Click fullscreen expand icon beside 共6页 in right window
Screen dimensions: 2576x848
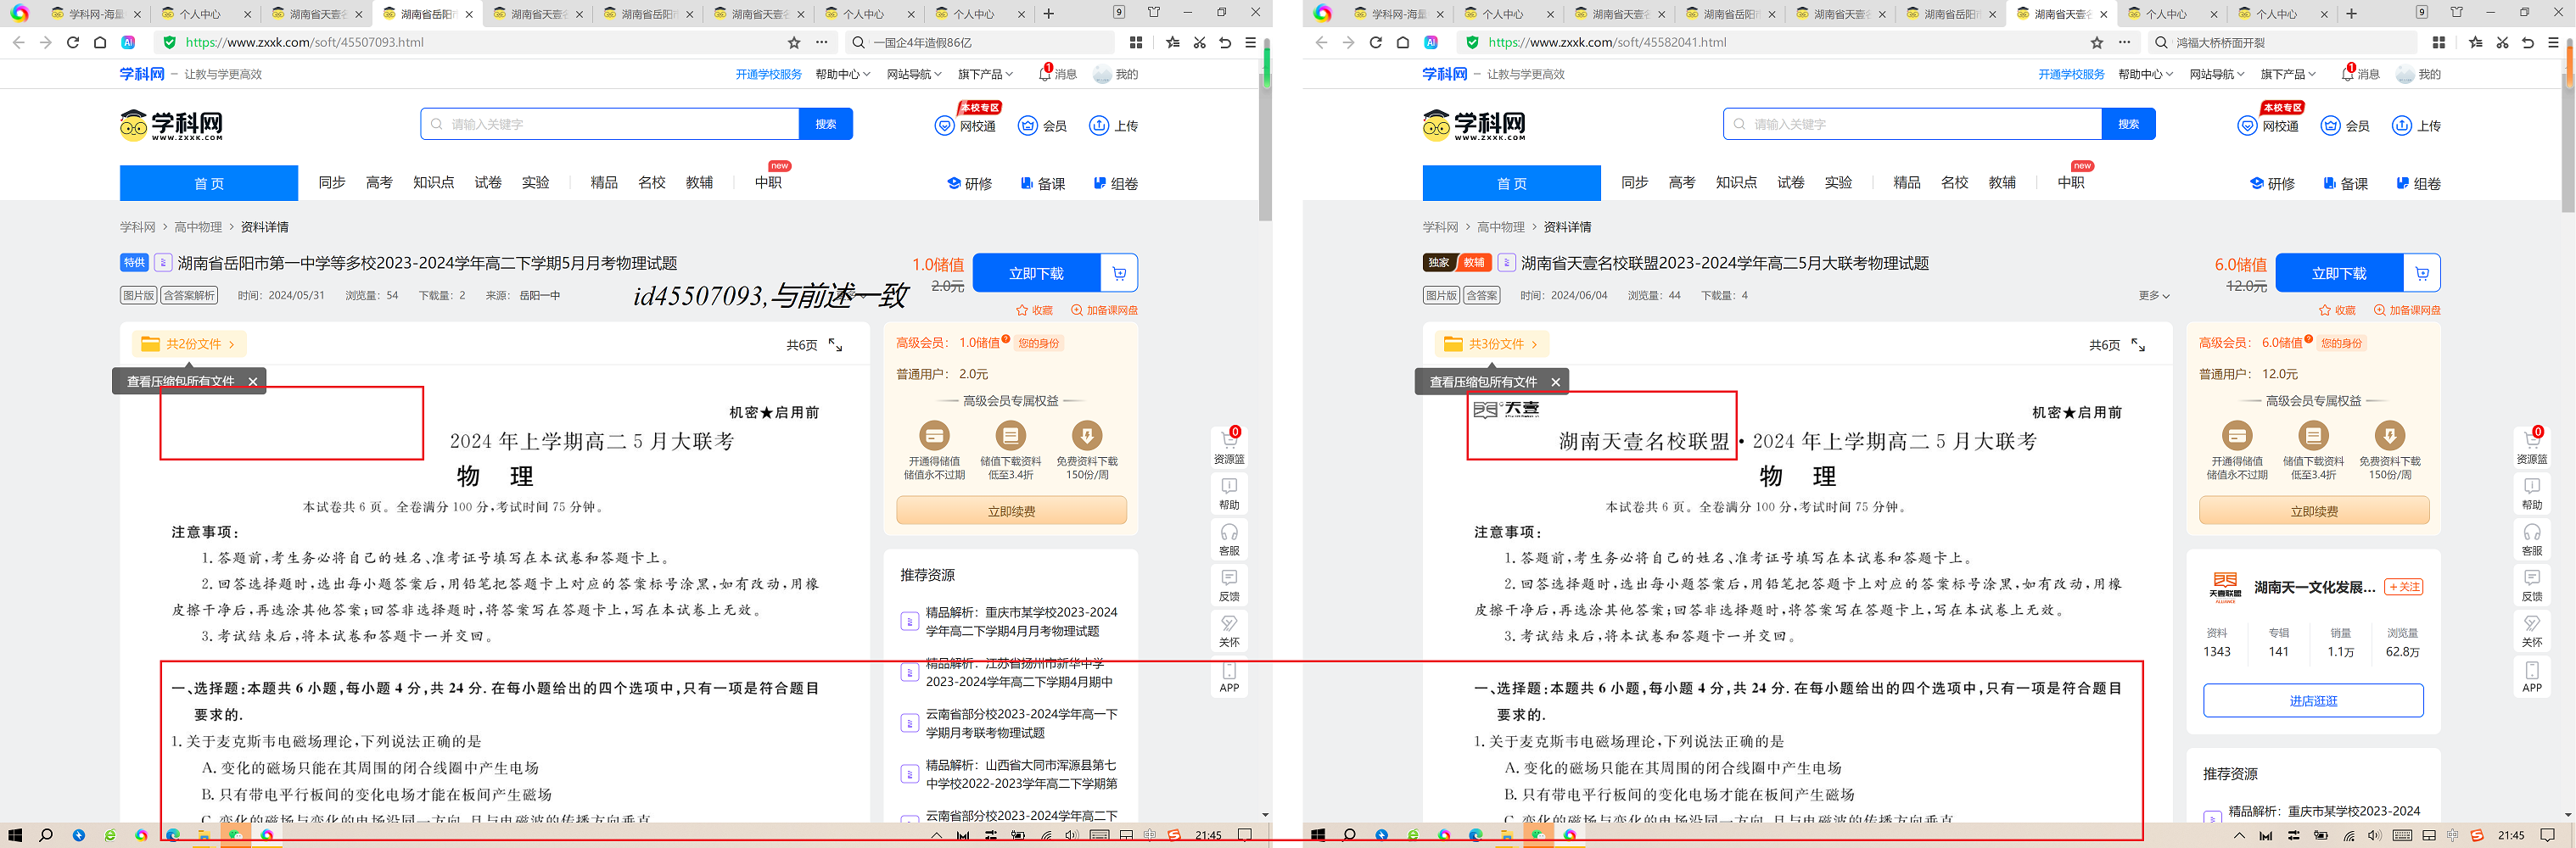click(2138, 345)
